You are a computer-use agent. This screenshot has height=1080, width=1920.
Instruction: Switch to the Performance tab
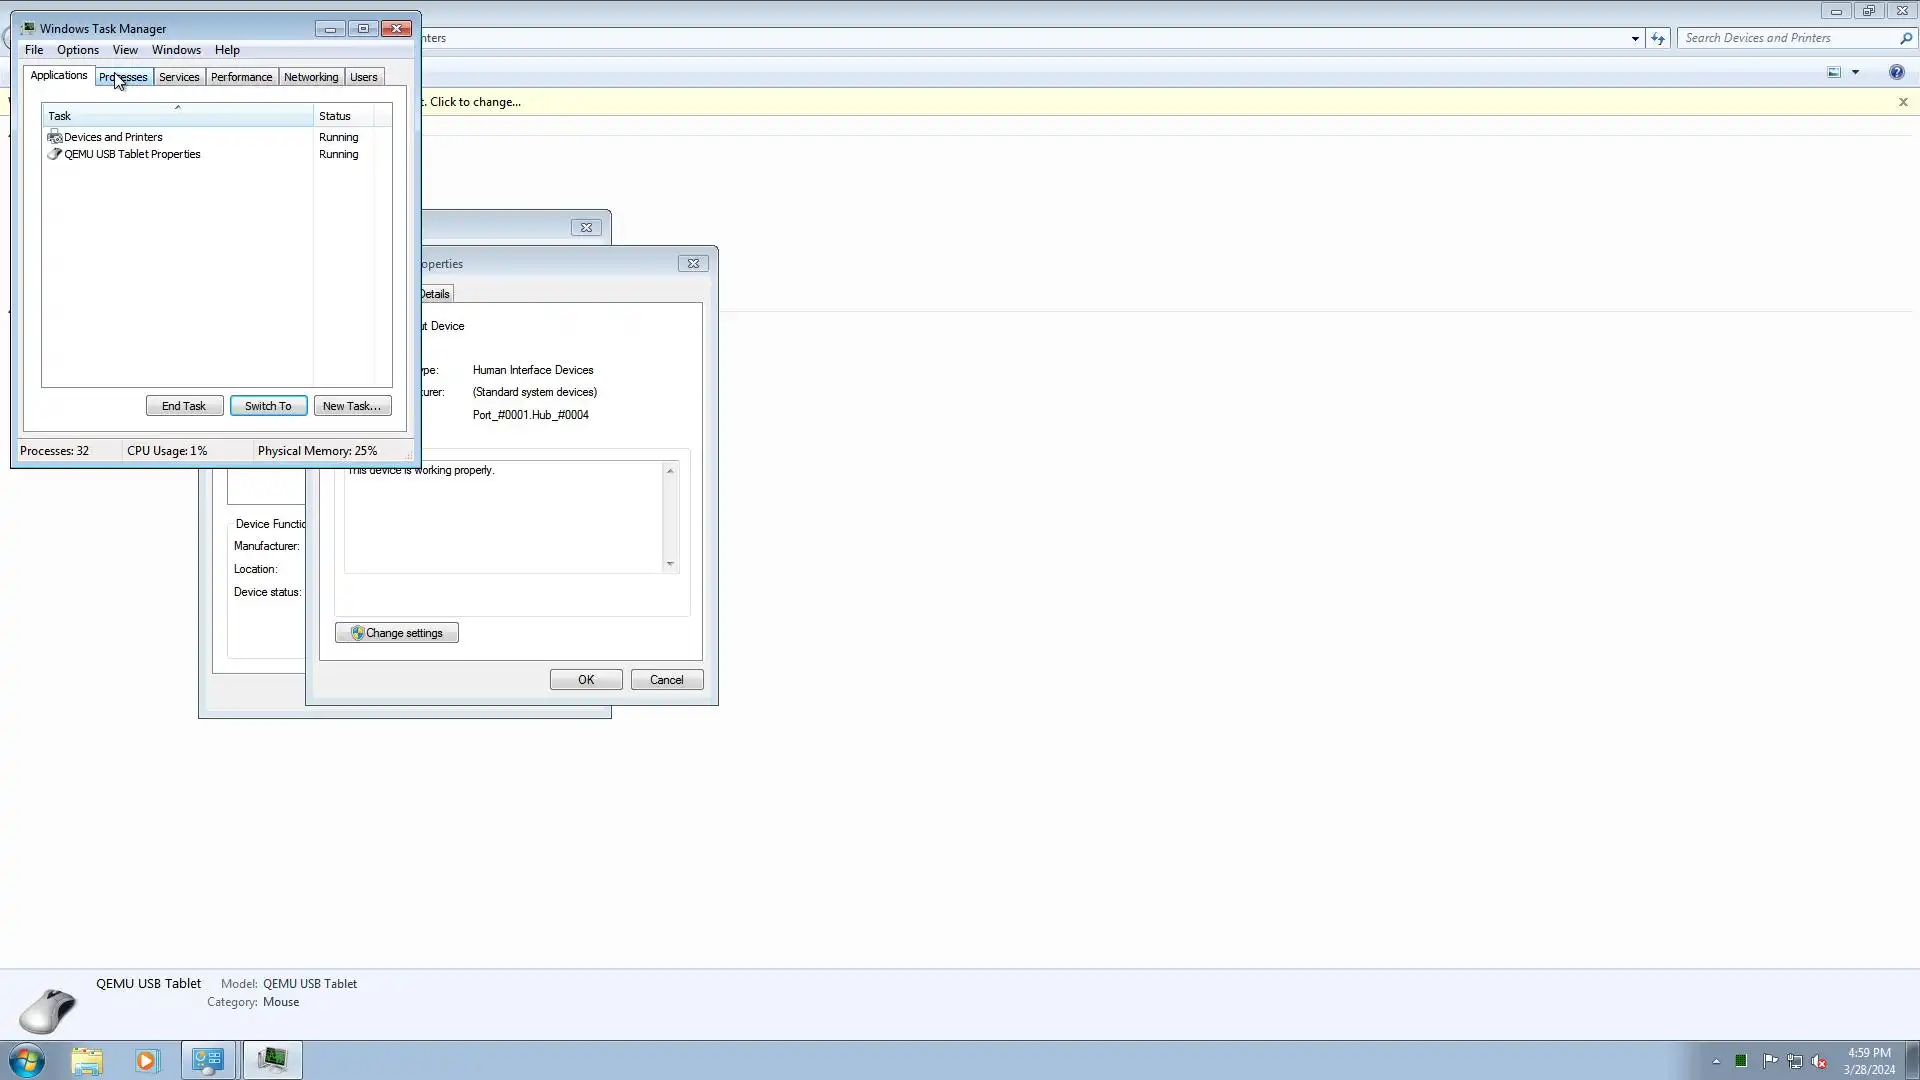point(241,77)
